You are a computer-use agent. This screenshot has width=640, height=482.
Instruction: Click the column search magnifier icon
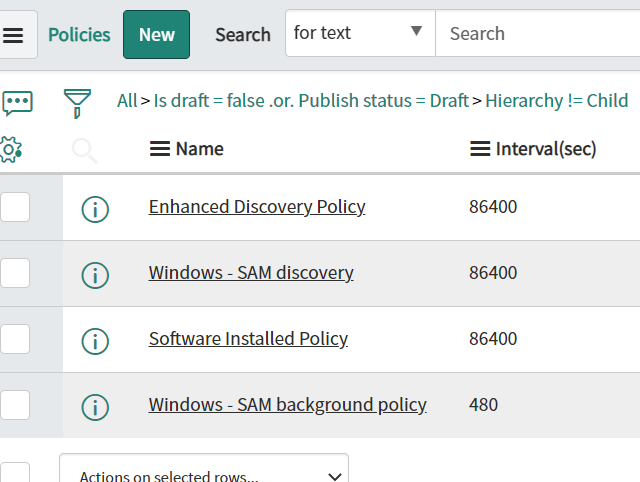point(85,150)
